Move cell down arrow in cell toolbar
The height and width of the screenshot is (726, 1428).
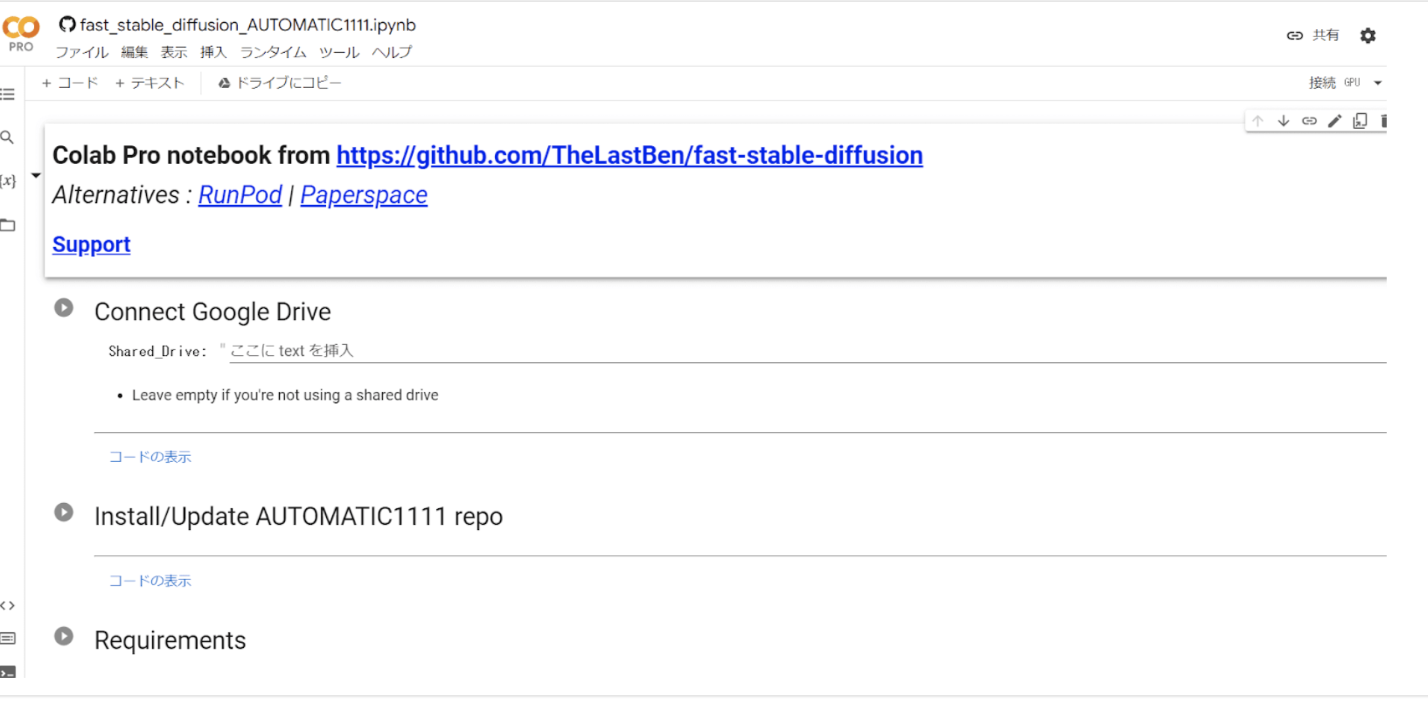coord(1284,121)
